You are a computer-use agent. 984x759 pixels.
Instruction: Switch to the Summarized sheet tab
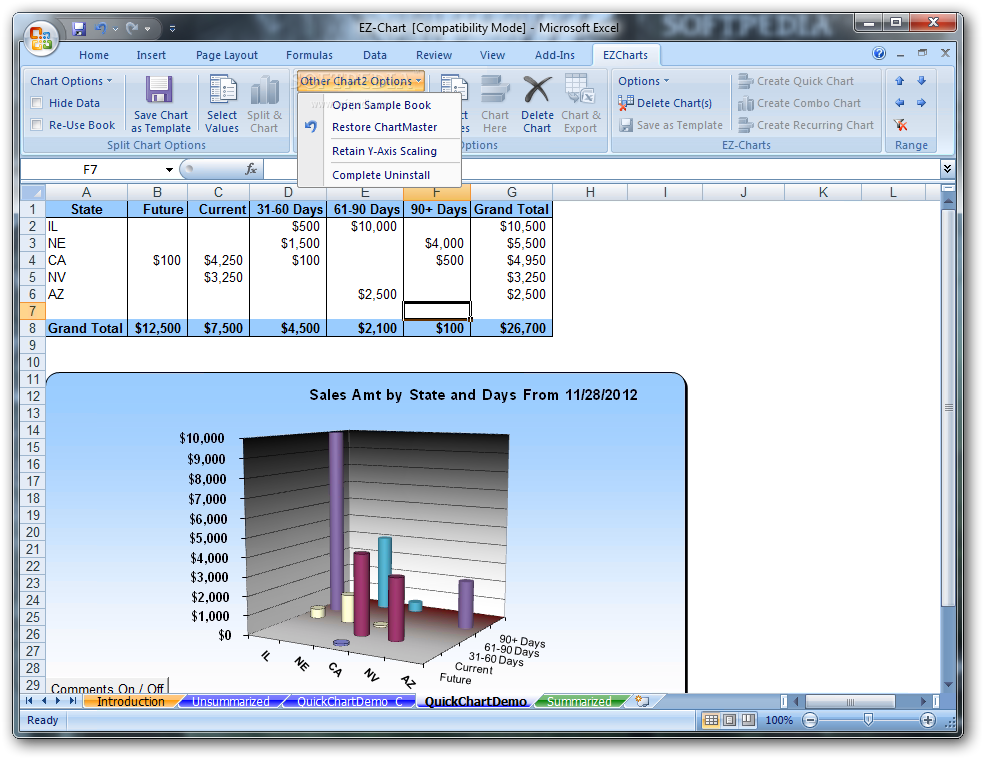(579, 701)
